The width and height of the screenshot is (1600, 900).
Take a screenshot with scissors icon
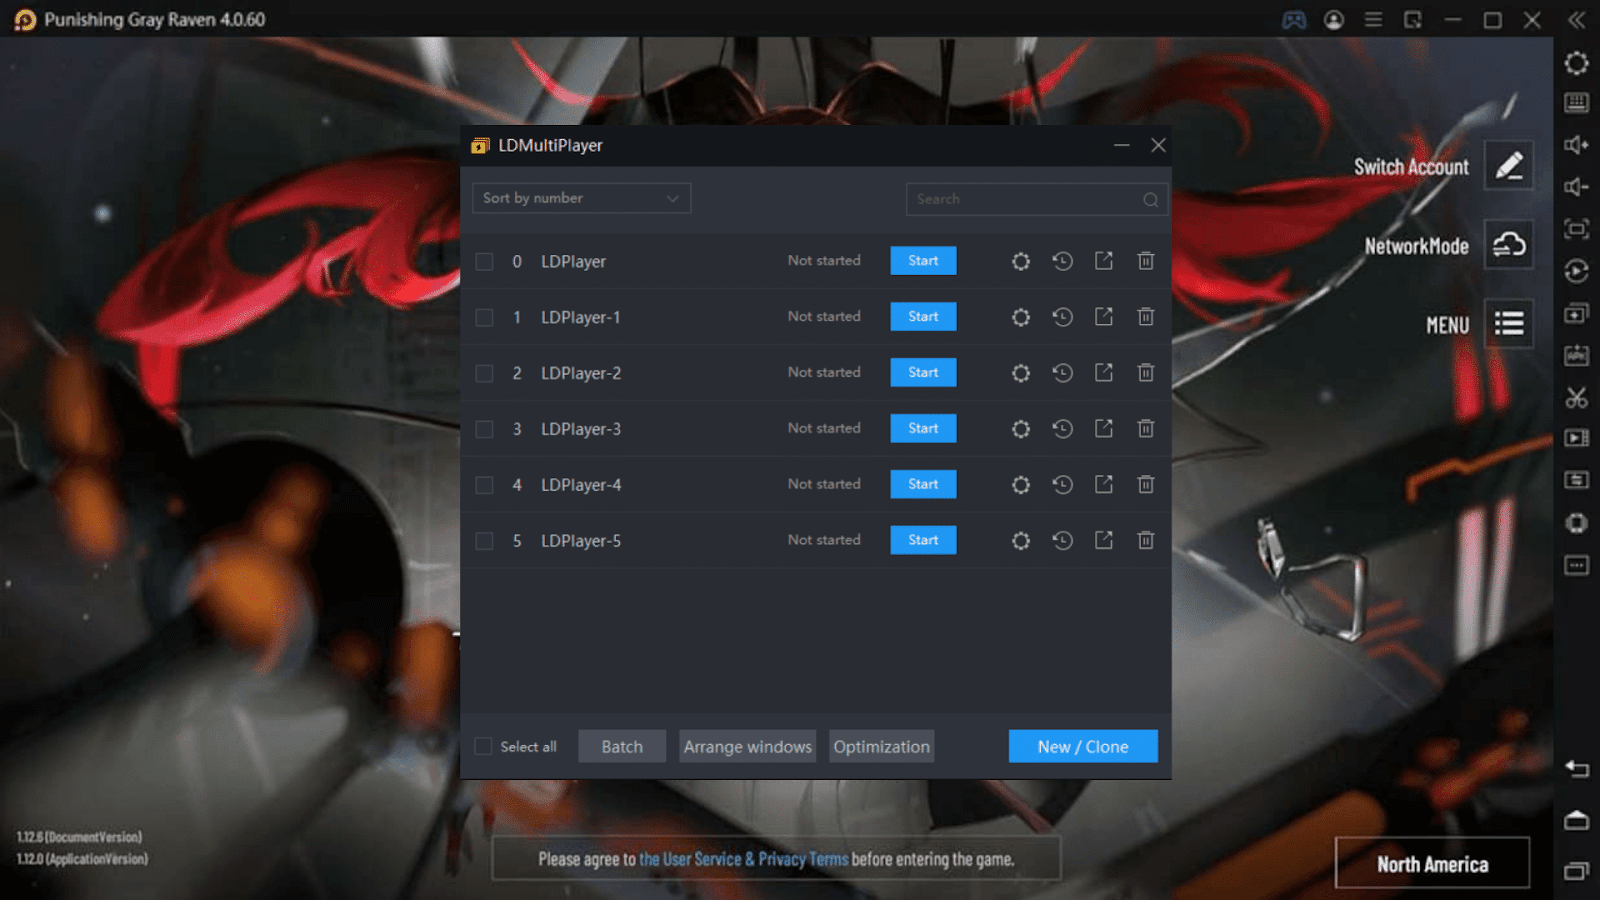pyautogui.click(x=1576, y=398)
